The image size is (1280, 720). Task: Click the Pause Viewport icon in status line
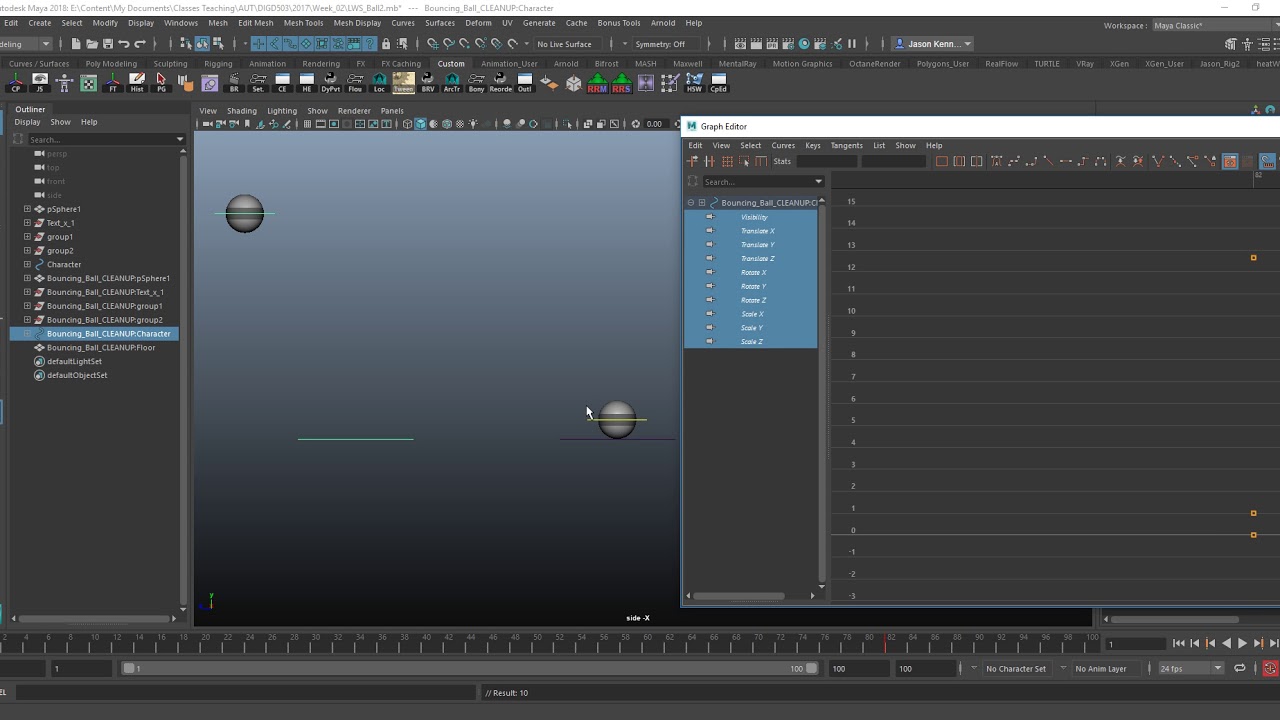click(852, 44)
